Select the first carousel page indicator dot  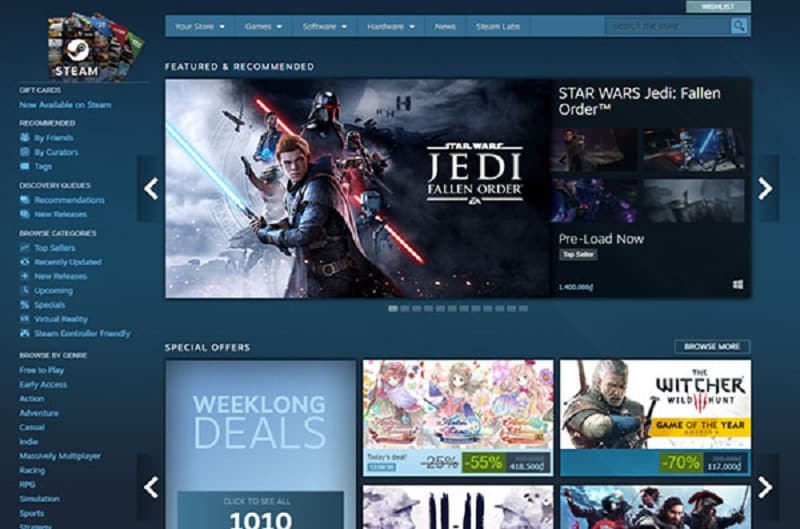click(x=393, y=308)
